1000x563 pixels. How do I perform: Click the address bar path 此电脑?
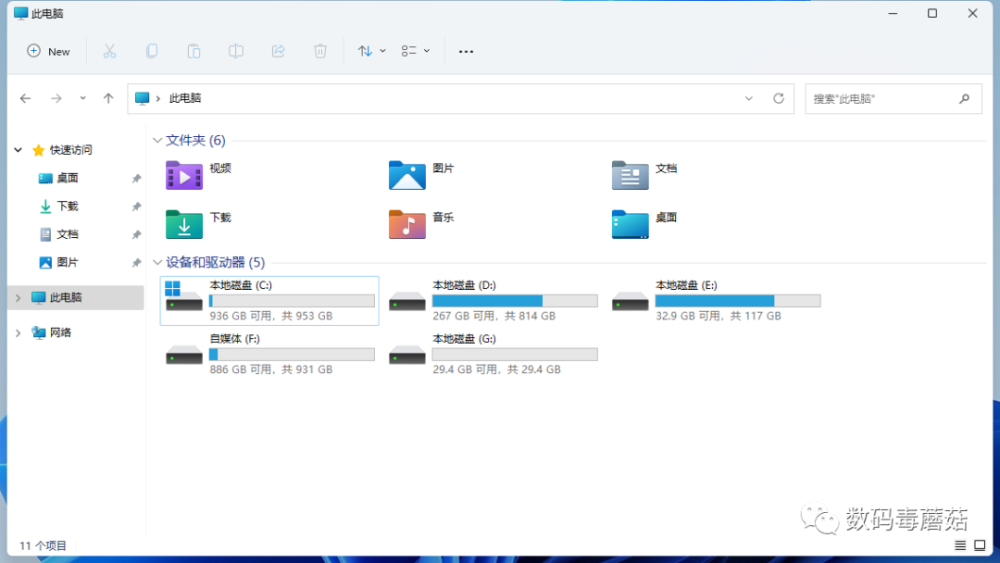185,98
